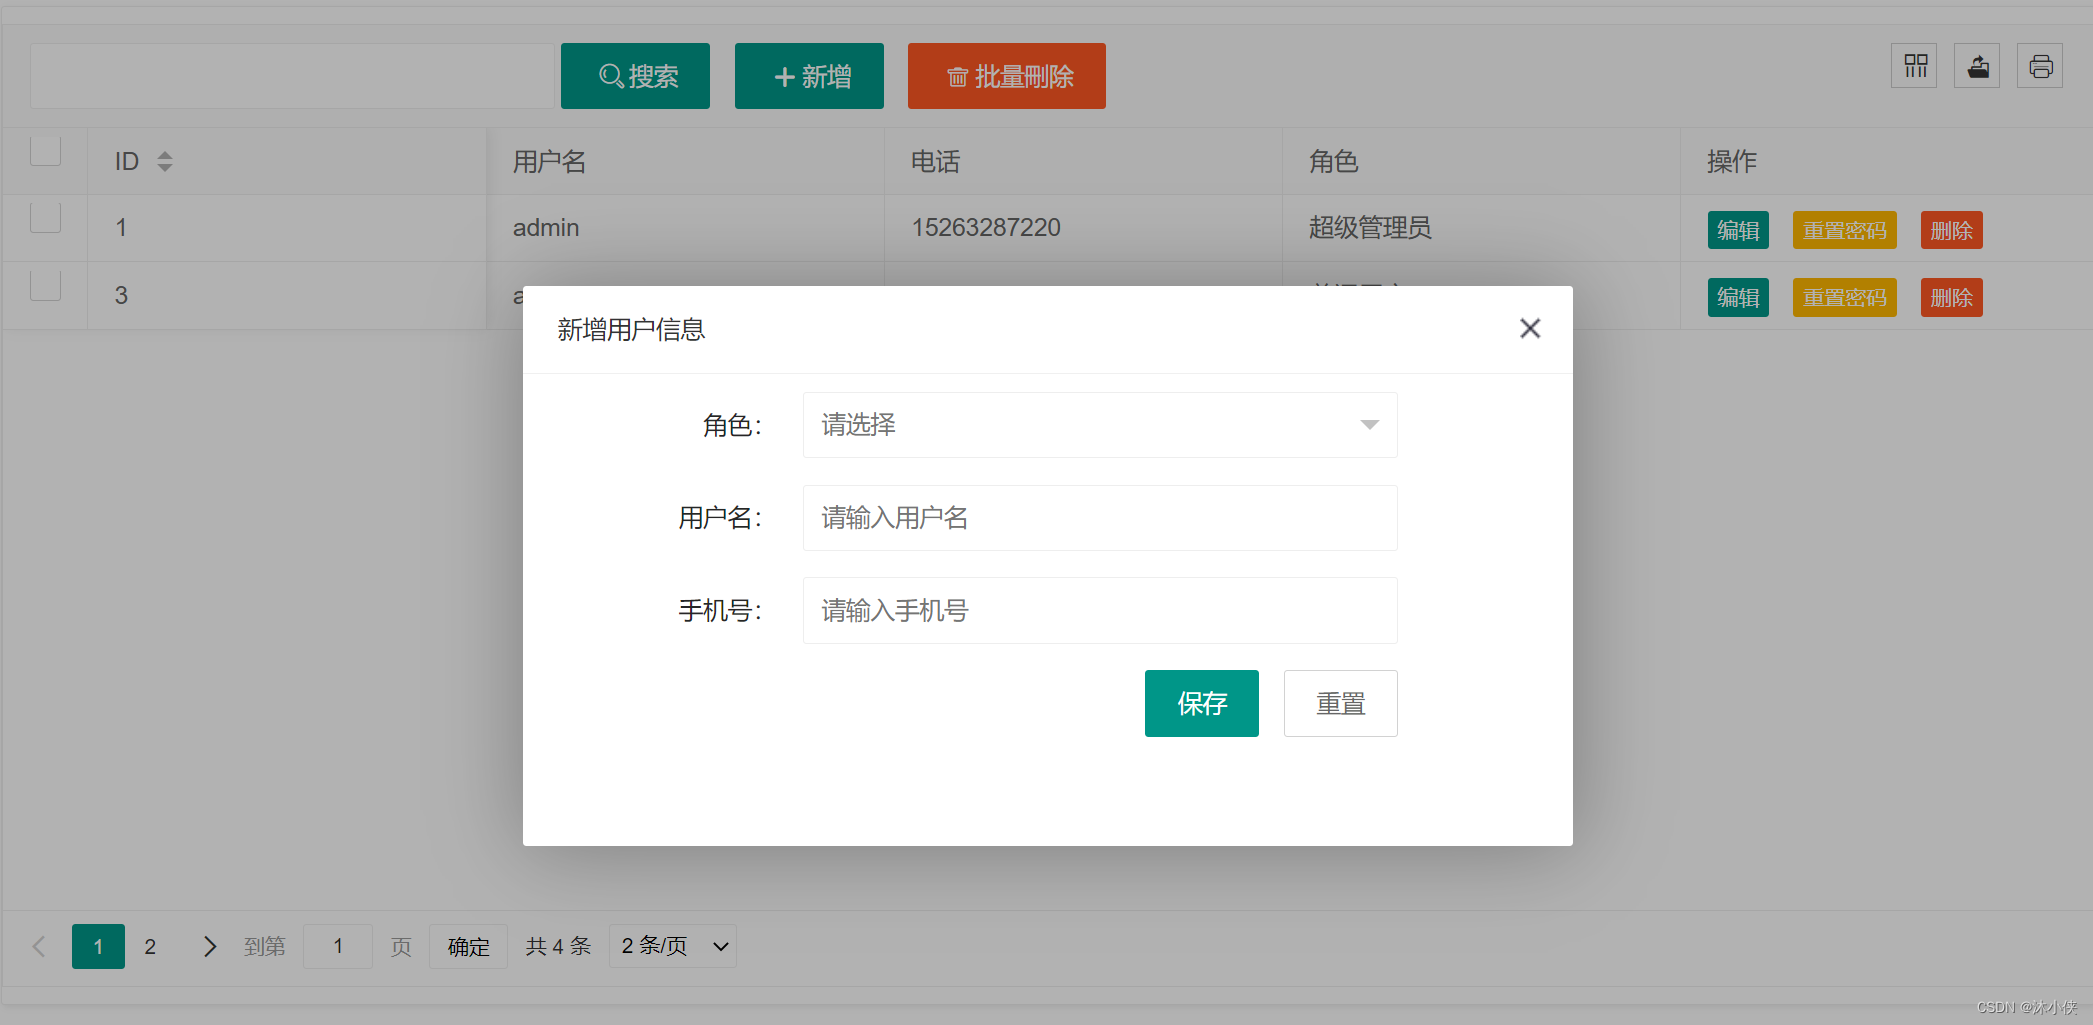Click the 共 4 条 total count text
The width and height of the screenshot is (2093, 1025).
point(558,946)
